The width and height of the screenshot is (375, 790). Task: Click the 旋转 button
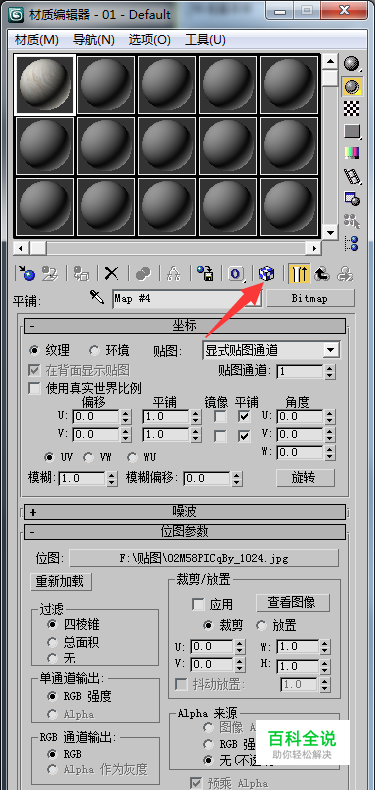(305, 478)
